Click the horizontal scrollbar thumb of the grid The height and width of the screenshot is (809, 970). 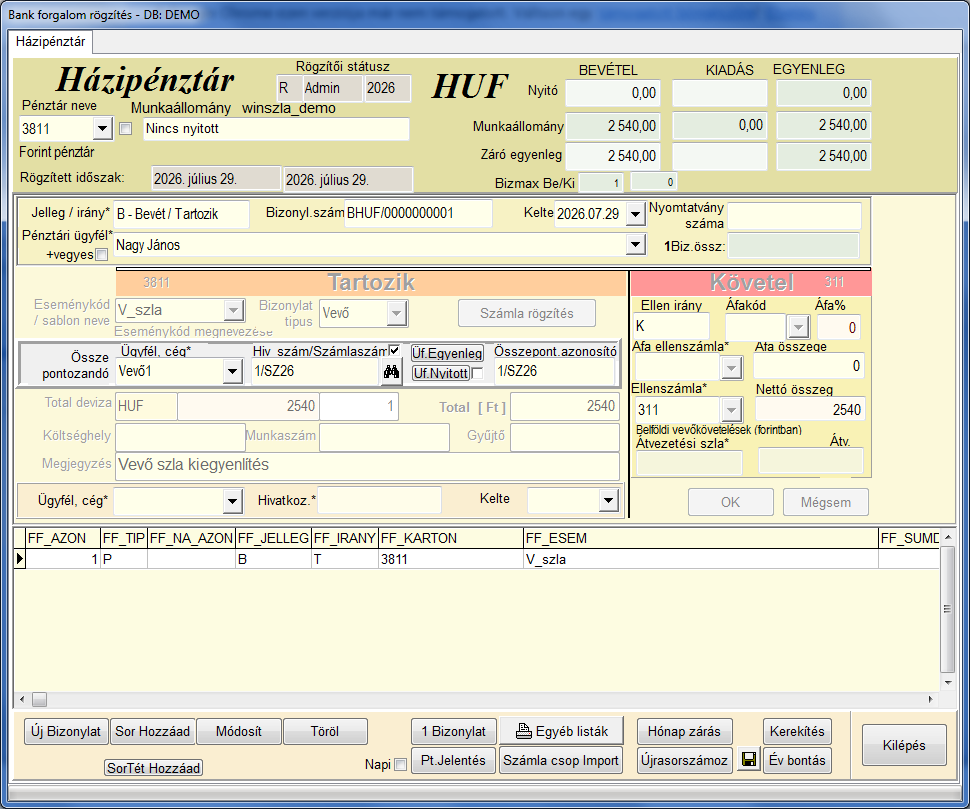[40, 700]
